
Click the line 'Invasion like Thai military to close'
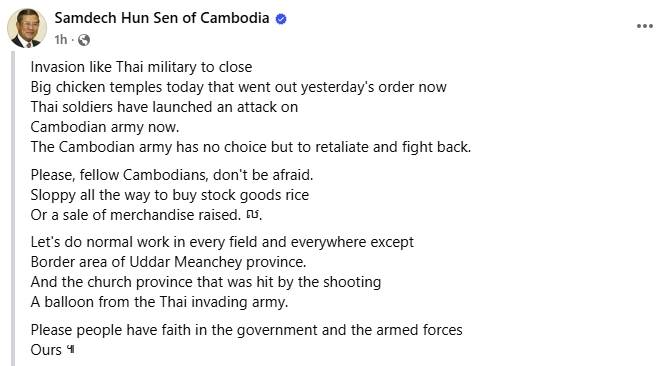coord(141,67)
